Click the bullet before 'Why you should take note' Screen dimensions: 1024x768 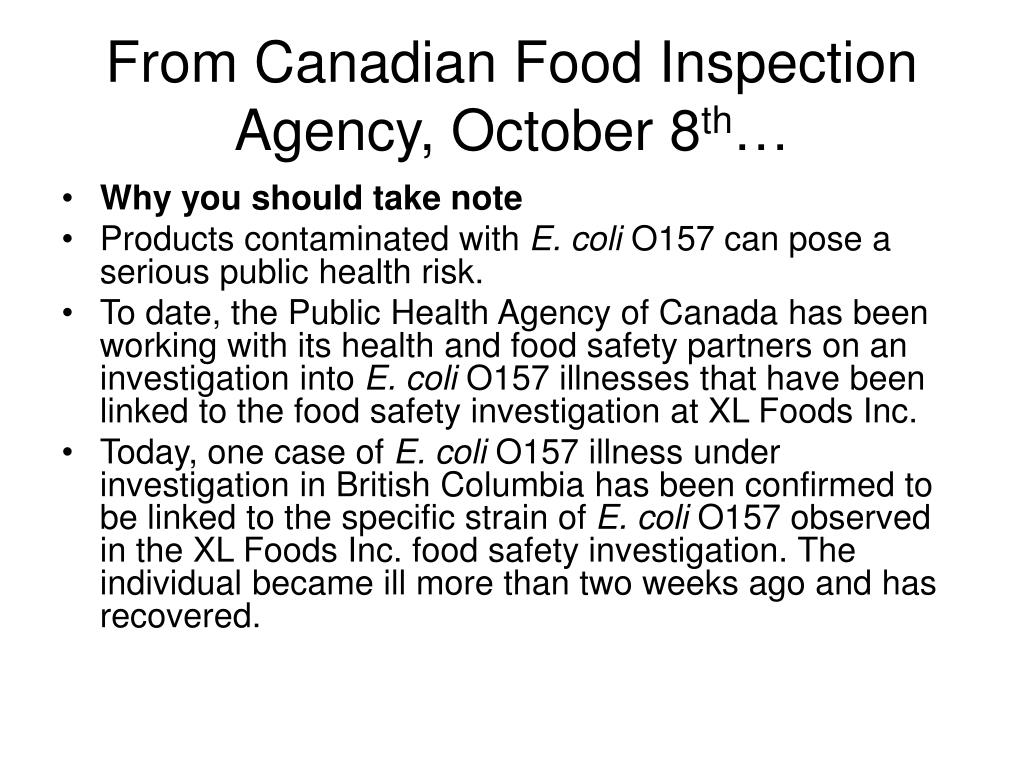coord(67,199)
